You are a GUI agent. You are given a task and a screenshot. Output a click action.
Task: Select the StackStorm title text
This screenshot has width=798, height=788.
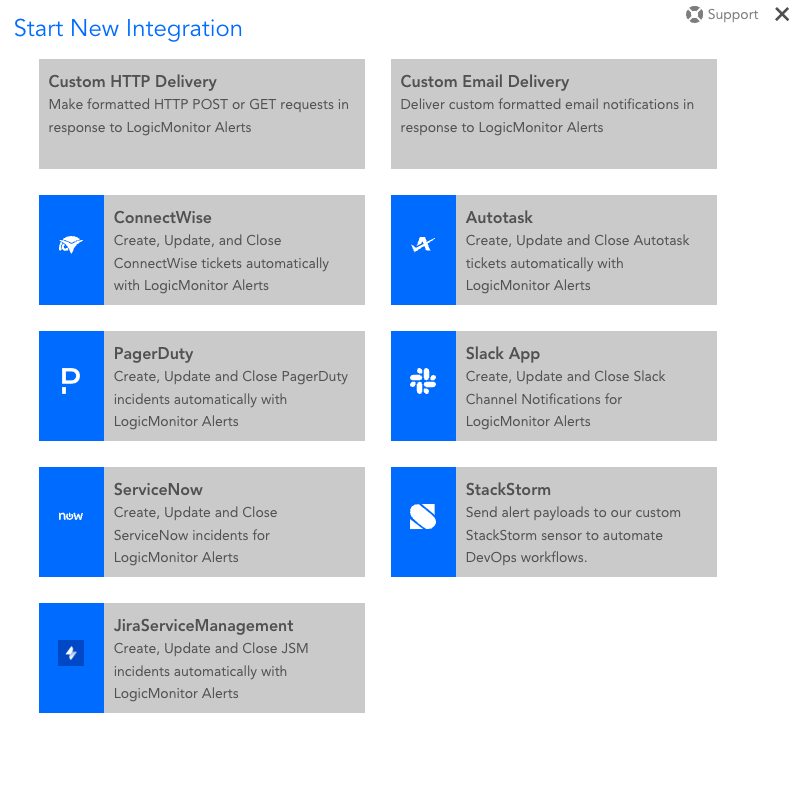coord(508,489)
